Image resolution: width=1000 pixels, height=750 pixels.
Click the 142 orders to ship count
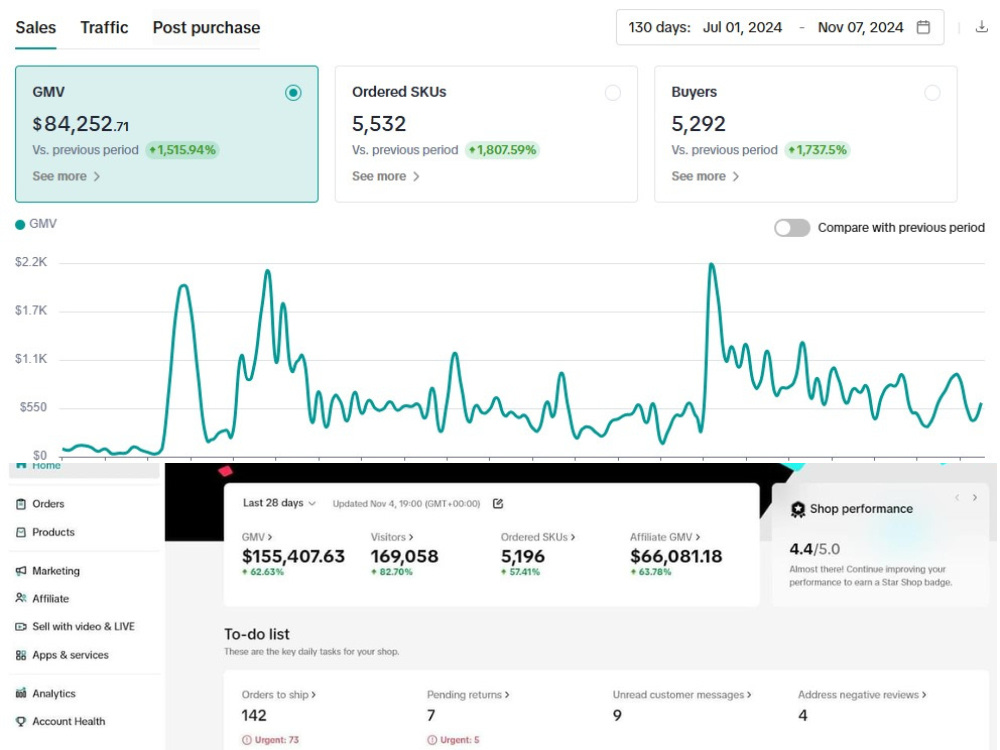point(254,716)
